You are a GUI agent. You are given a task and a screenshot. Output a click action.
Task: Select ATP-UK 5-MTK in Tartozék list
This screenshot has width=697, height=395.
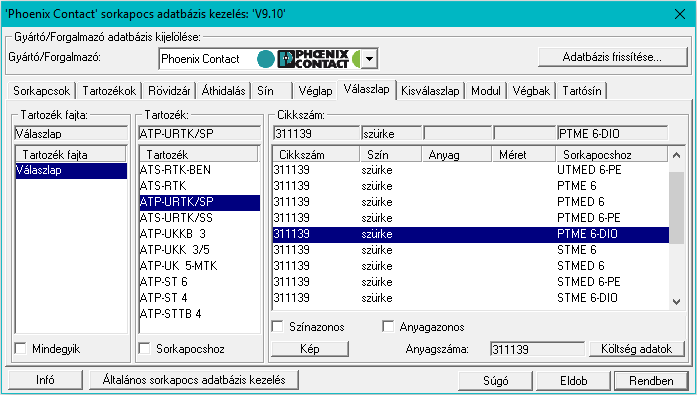pos(200,266)
